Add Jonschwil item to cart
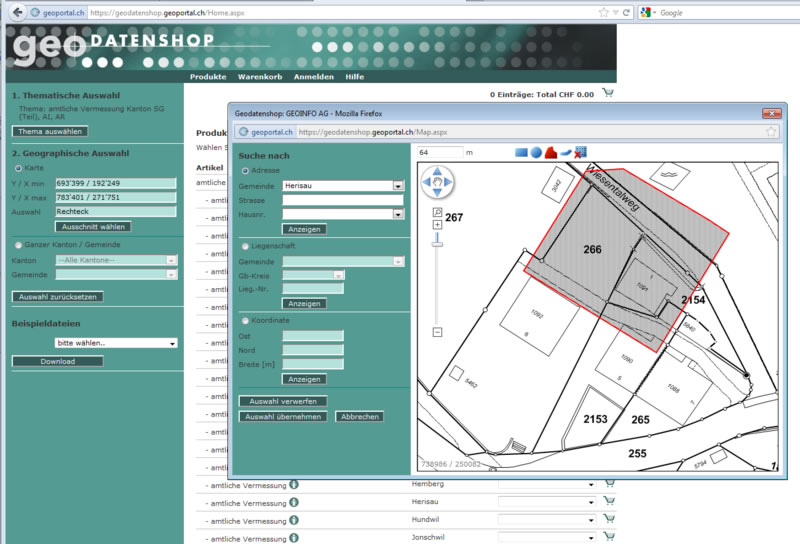This screenshot has width=800, height=544. tap(609, 536)
